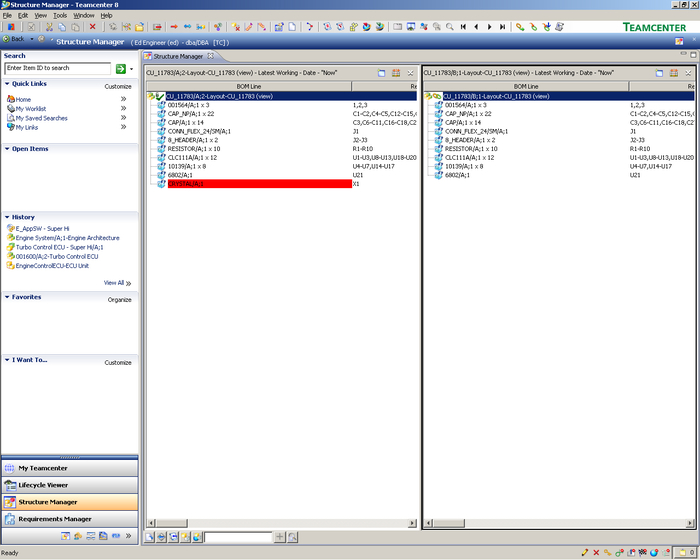700x560 pixels.
Task: Click the Cut scissors toolbar icon
Action: [49, 27]
